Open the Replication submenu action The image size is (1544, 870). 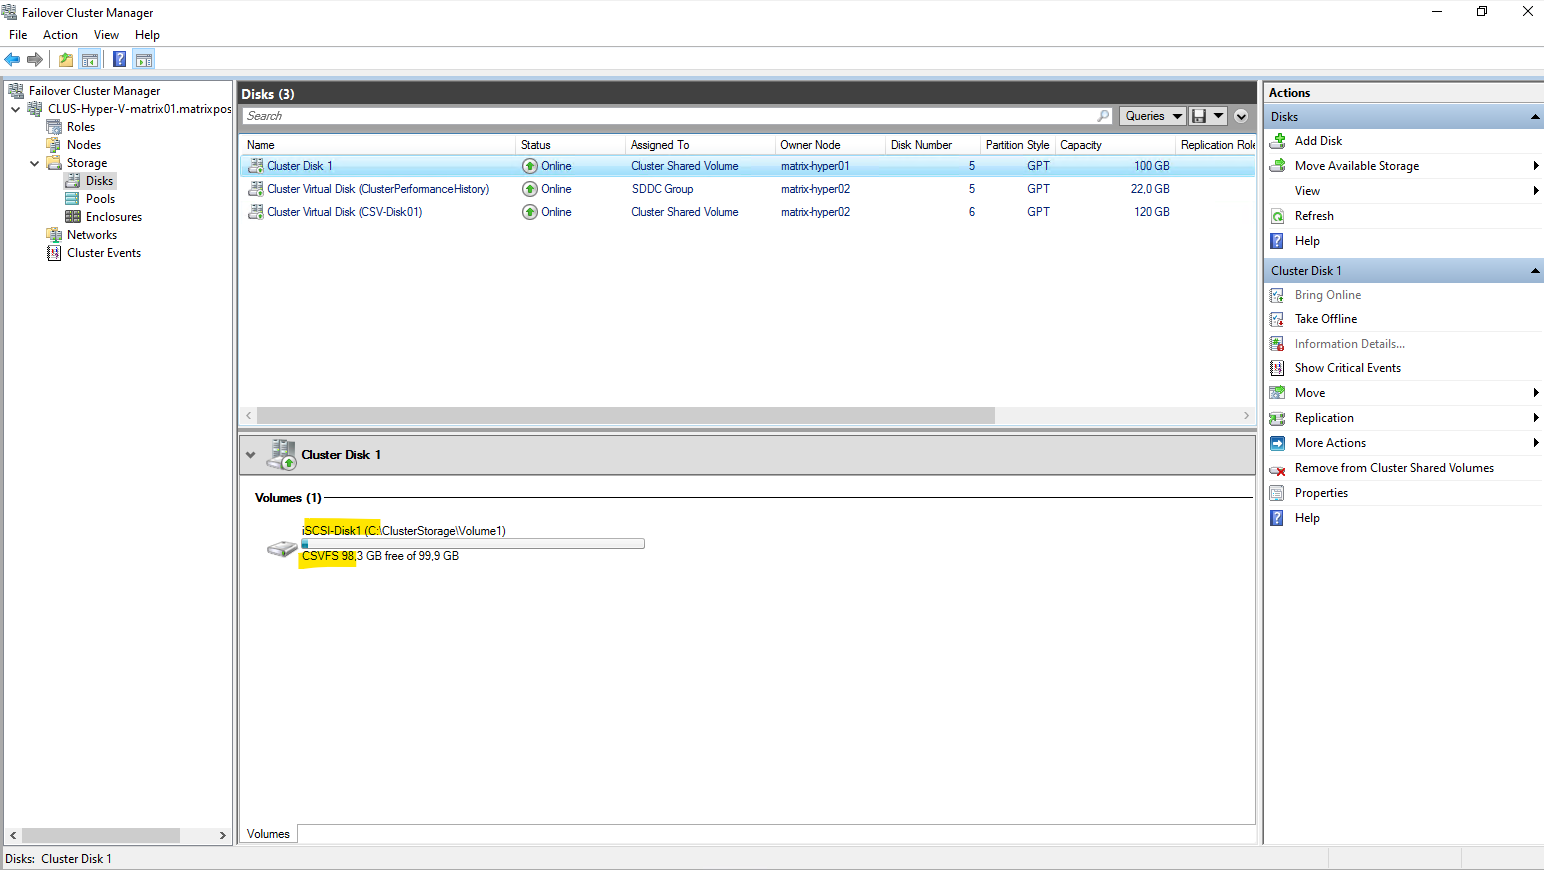[1324, 418]
